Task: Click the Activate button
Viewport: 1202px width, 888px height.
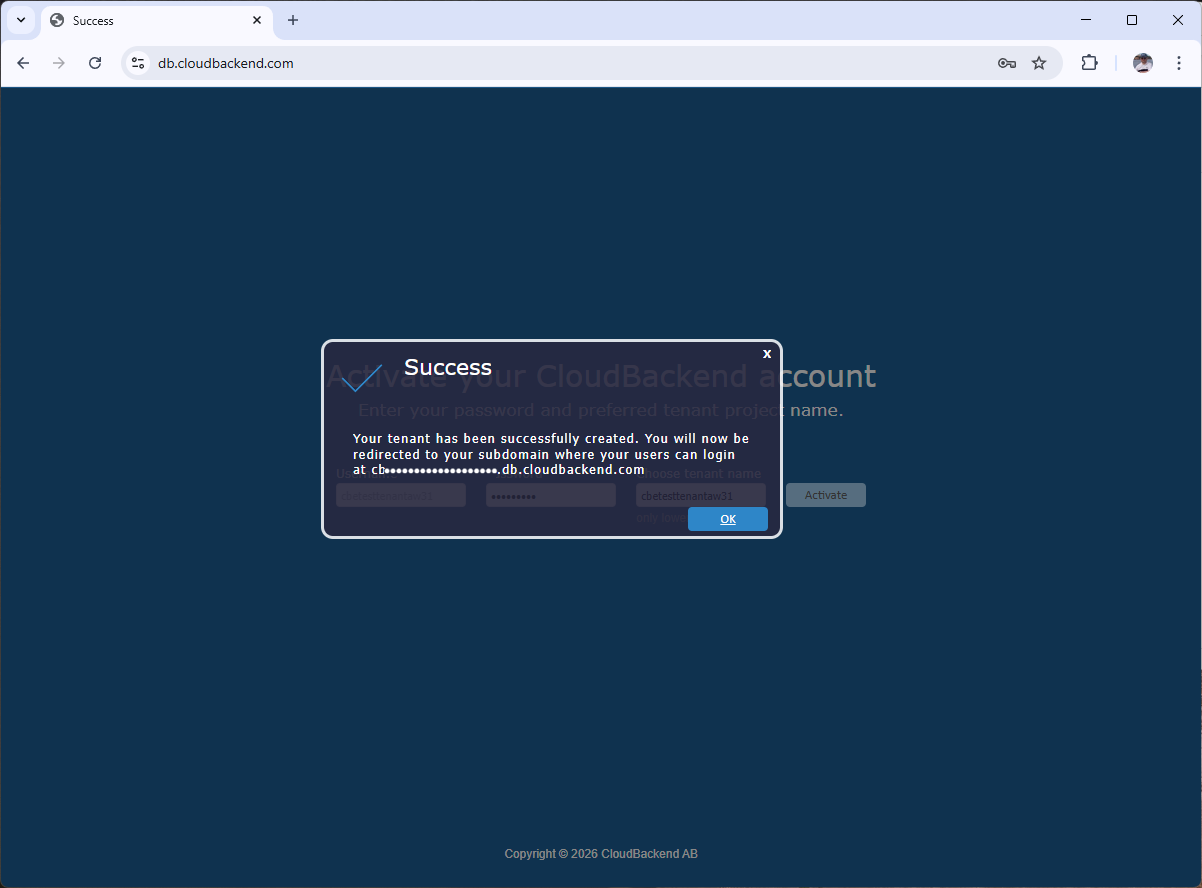Action: pos(825,495)
